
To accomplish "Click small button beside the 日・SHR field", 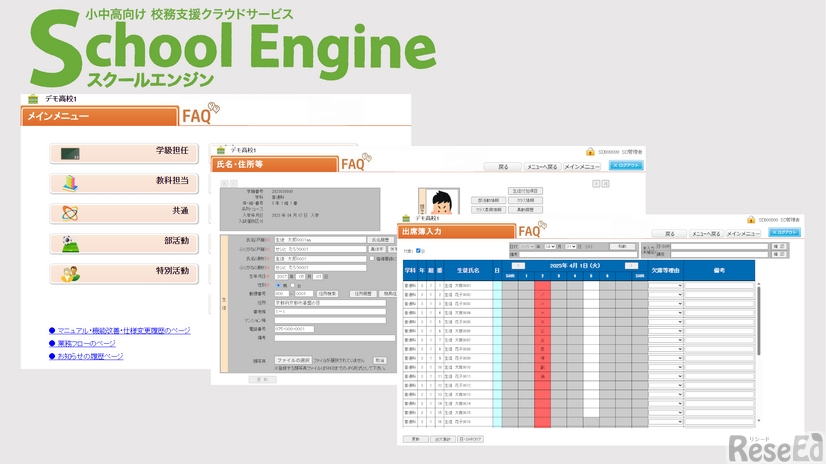I will (x=778, y=246).
